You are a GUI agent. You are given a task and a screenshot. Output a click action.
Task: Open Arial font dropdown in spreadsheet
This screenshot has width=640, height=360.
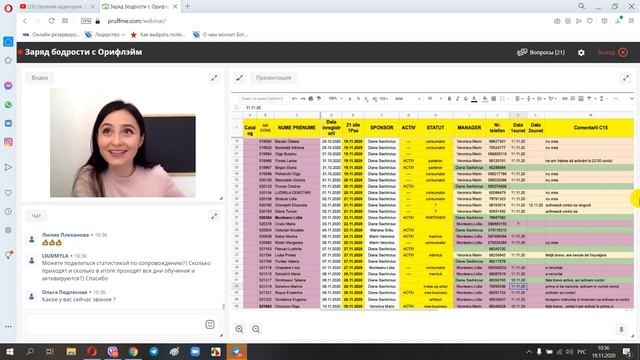click(408, 99)
